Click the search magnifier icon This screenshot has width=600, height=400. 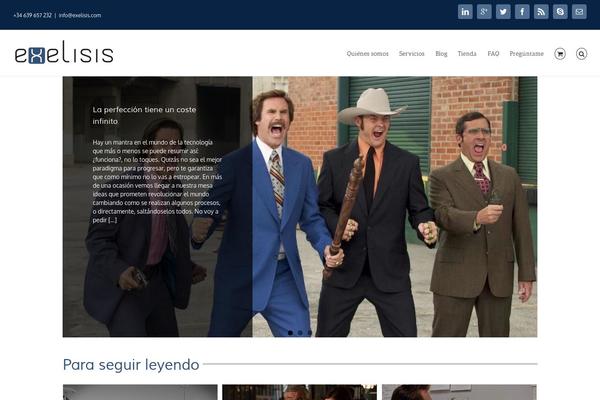pyautogui.click(x=581, y=54)
